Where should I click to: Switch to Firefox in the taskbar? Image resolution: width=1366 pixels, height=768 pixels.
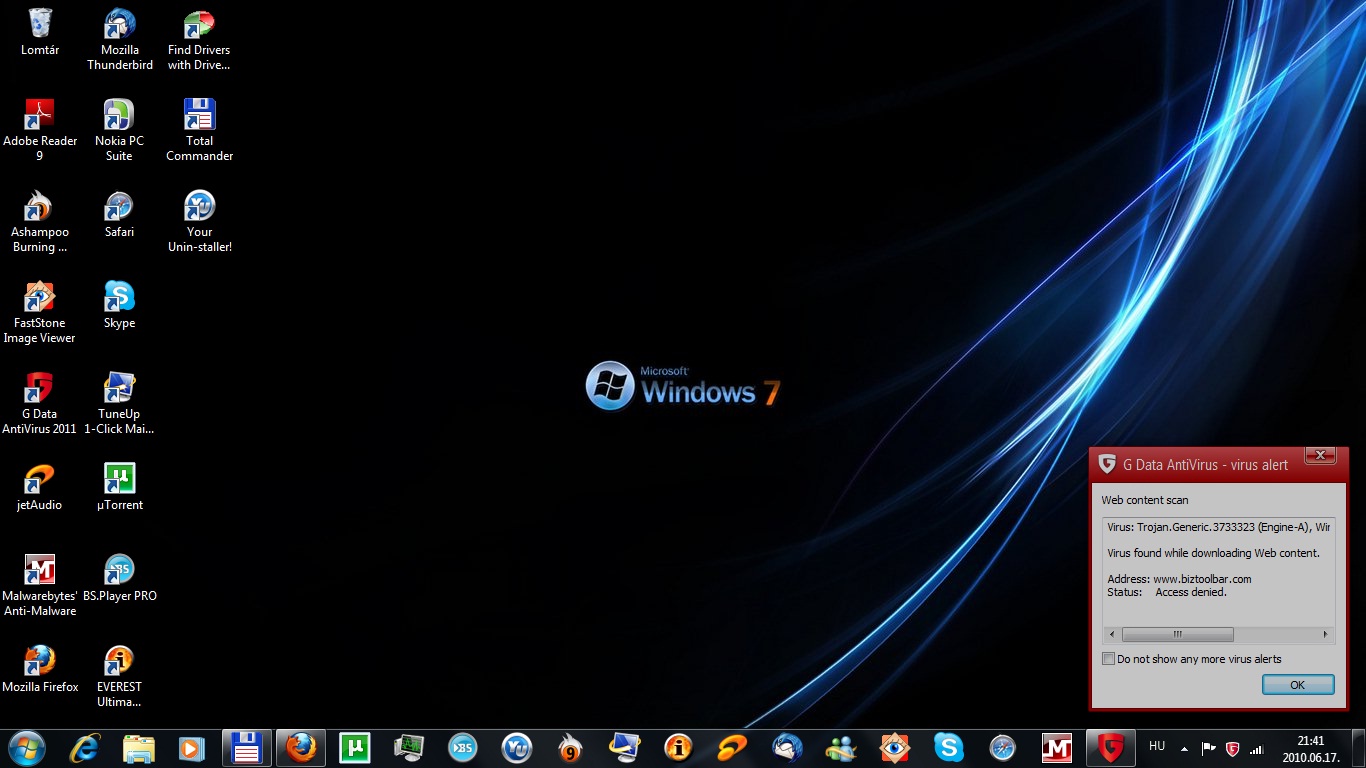pos(300,748)
